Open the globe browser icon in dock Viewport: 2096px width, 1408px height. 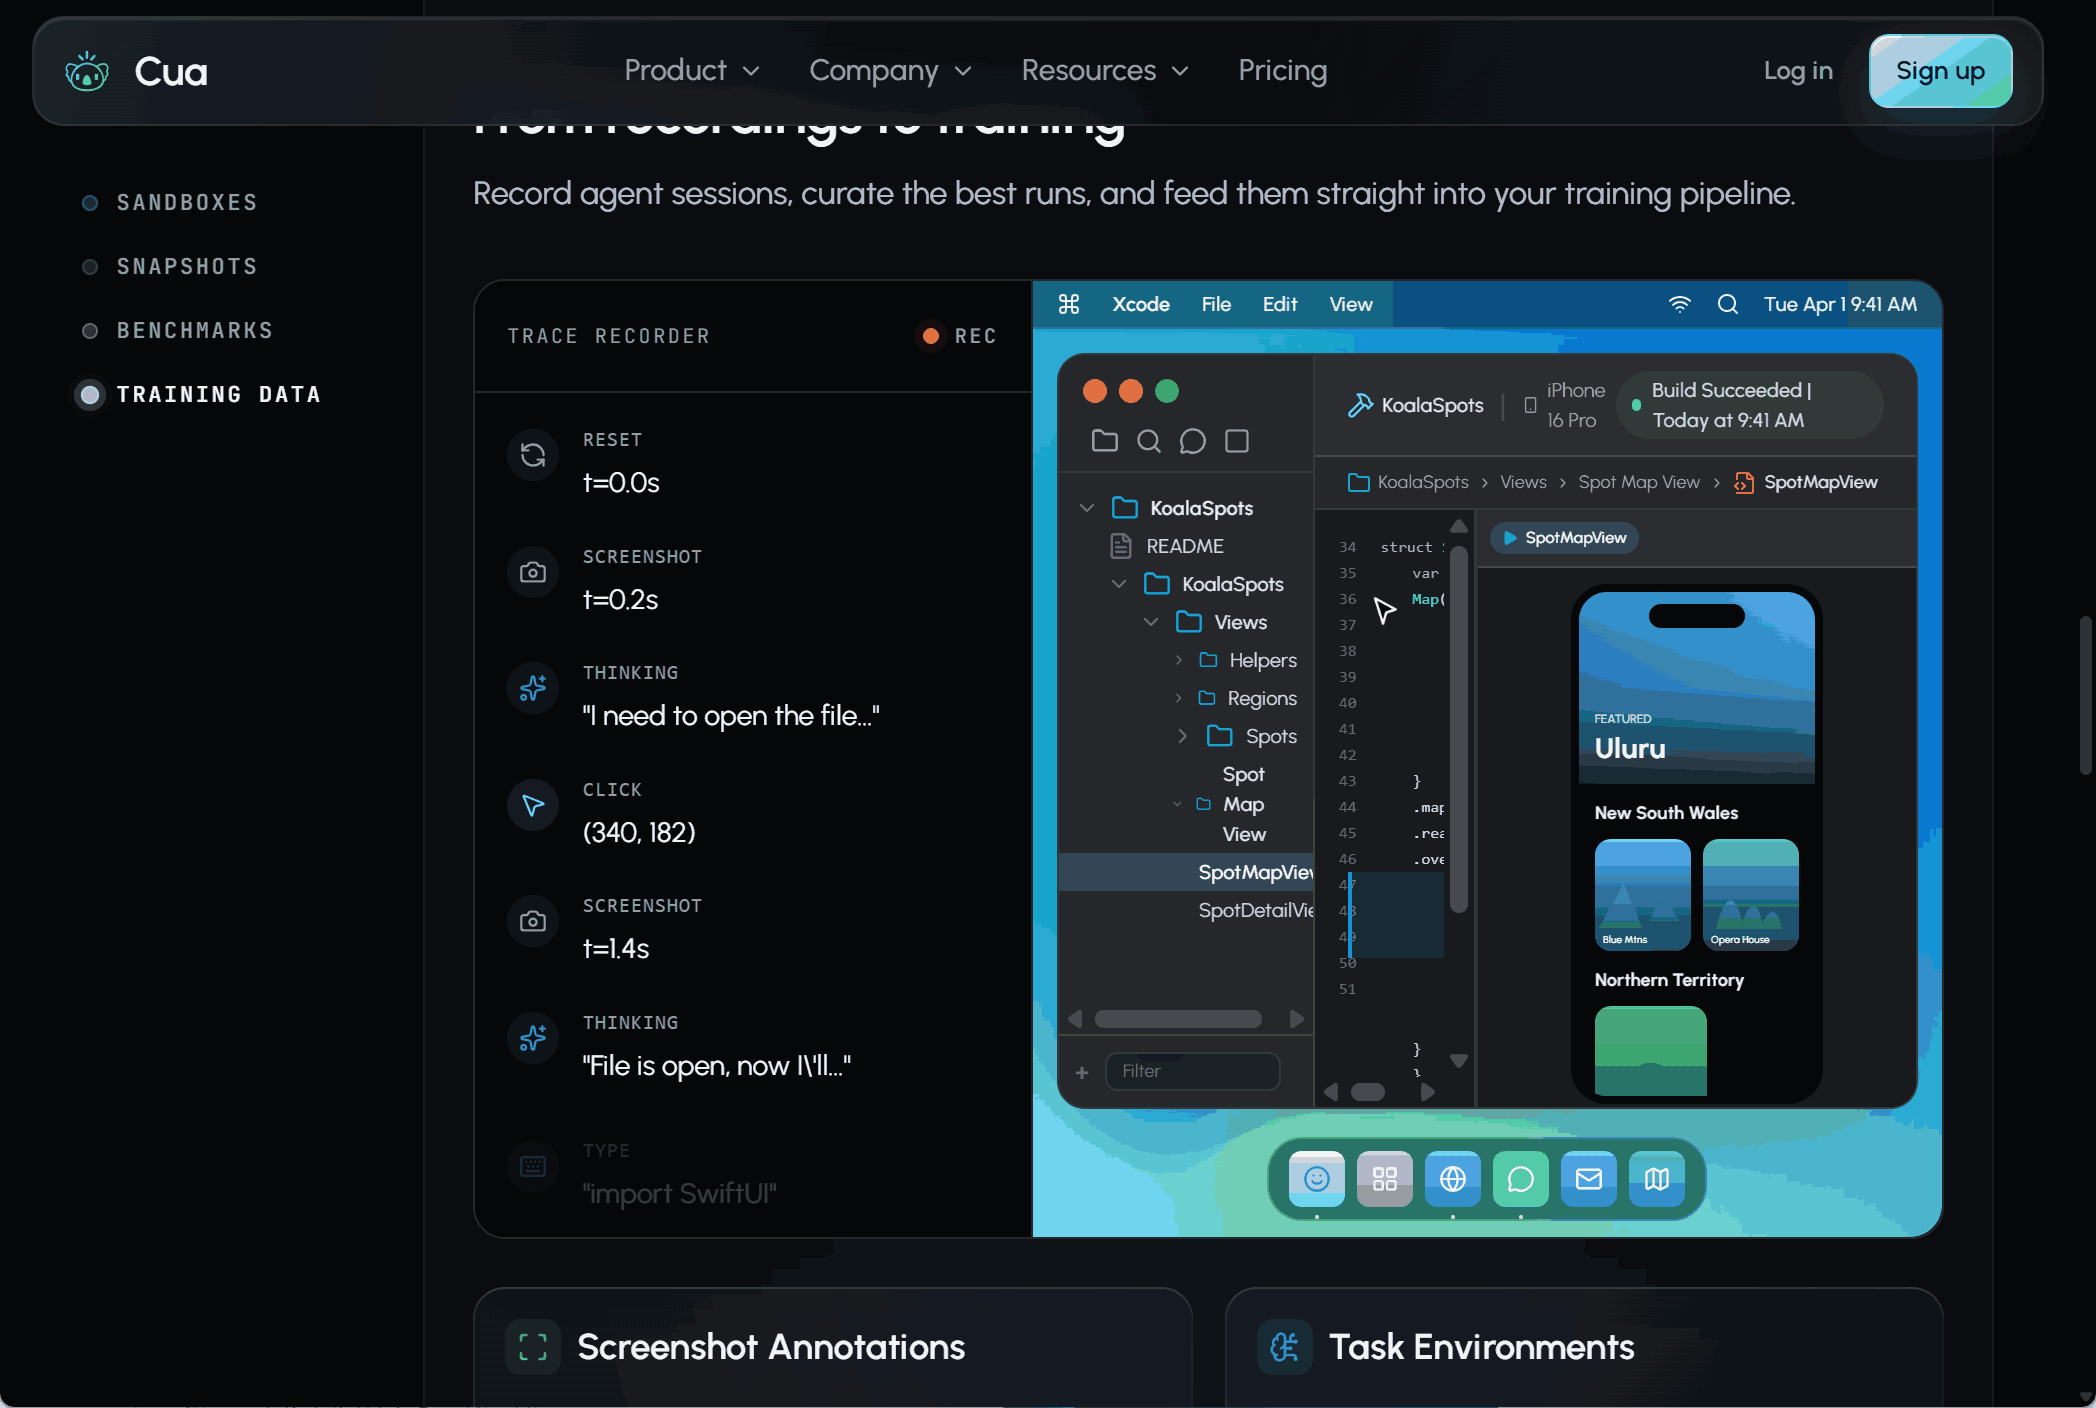click(1452, 1179)
